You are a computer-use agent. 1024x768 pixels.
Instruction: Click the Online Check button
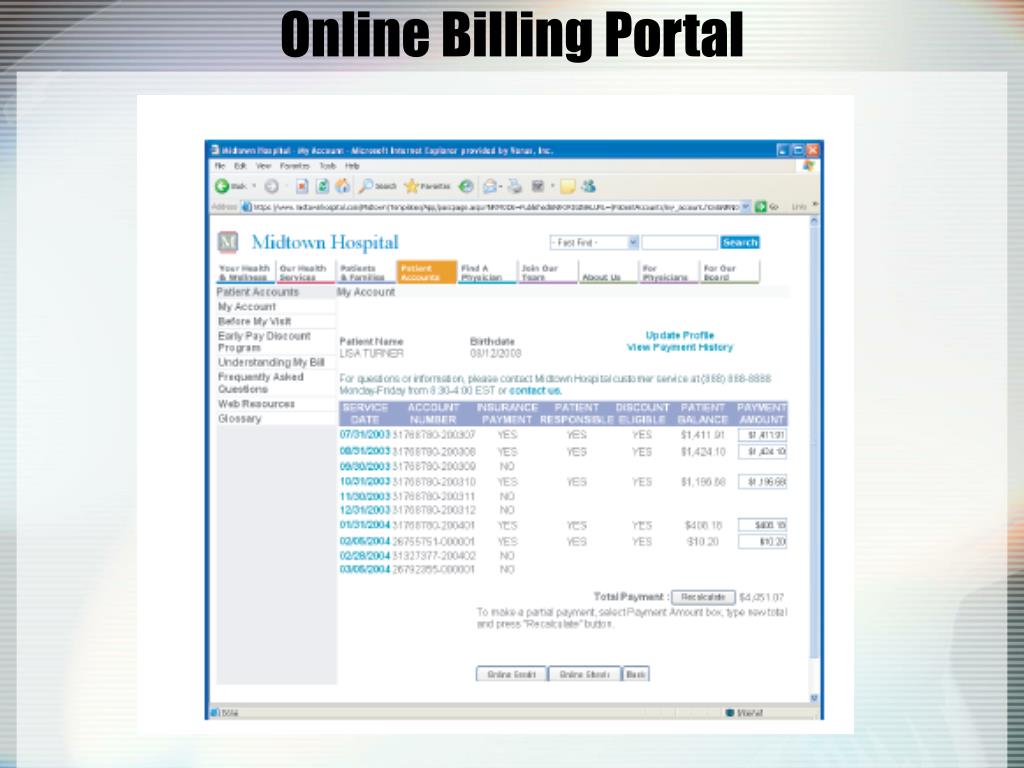(584, 675)
